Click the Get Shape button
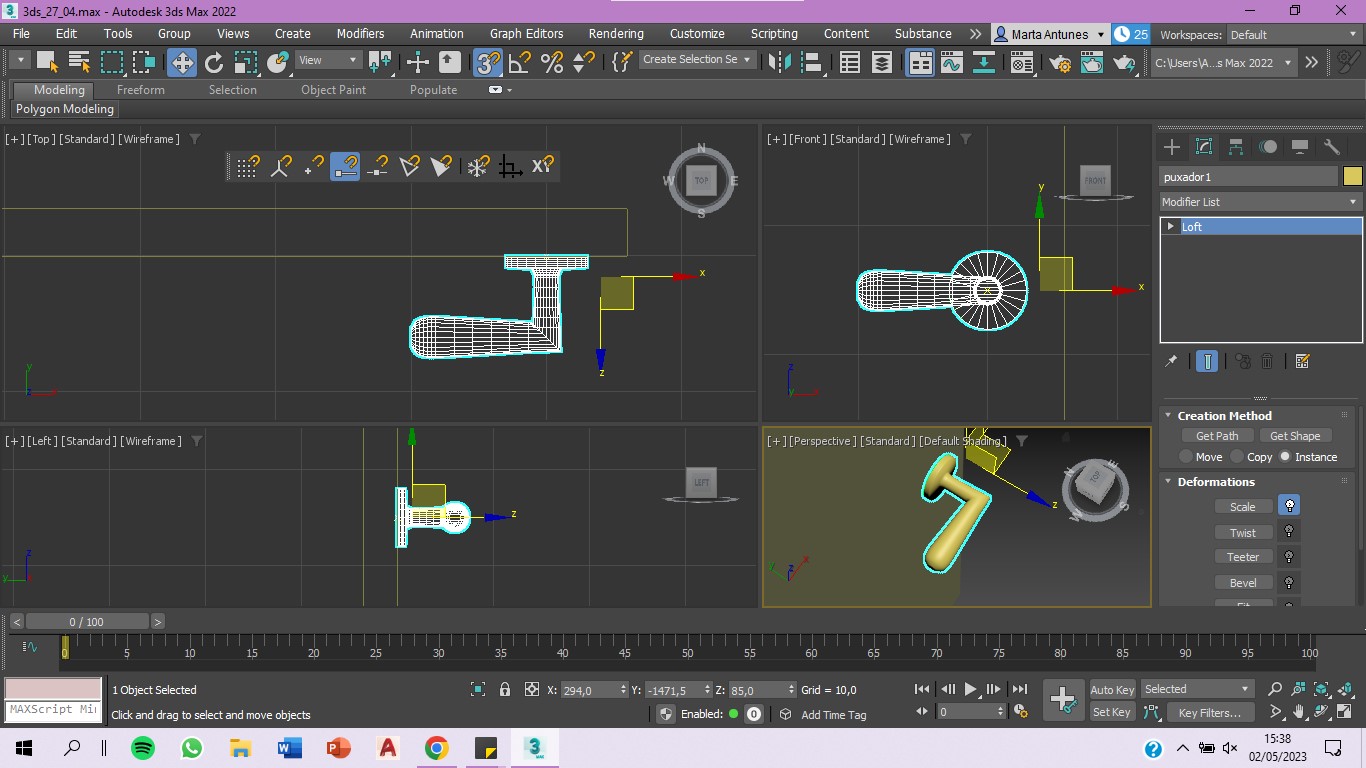Viewport: 1366px width, 768px height. click(x=1295, y=436)
